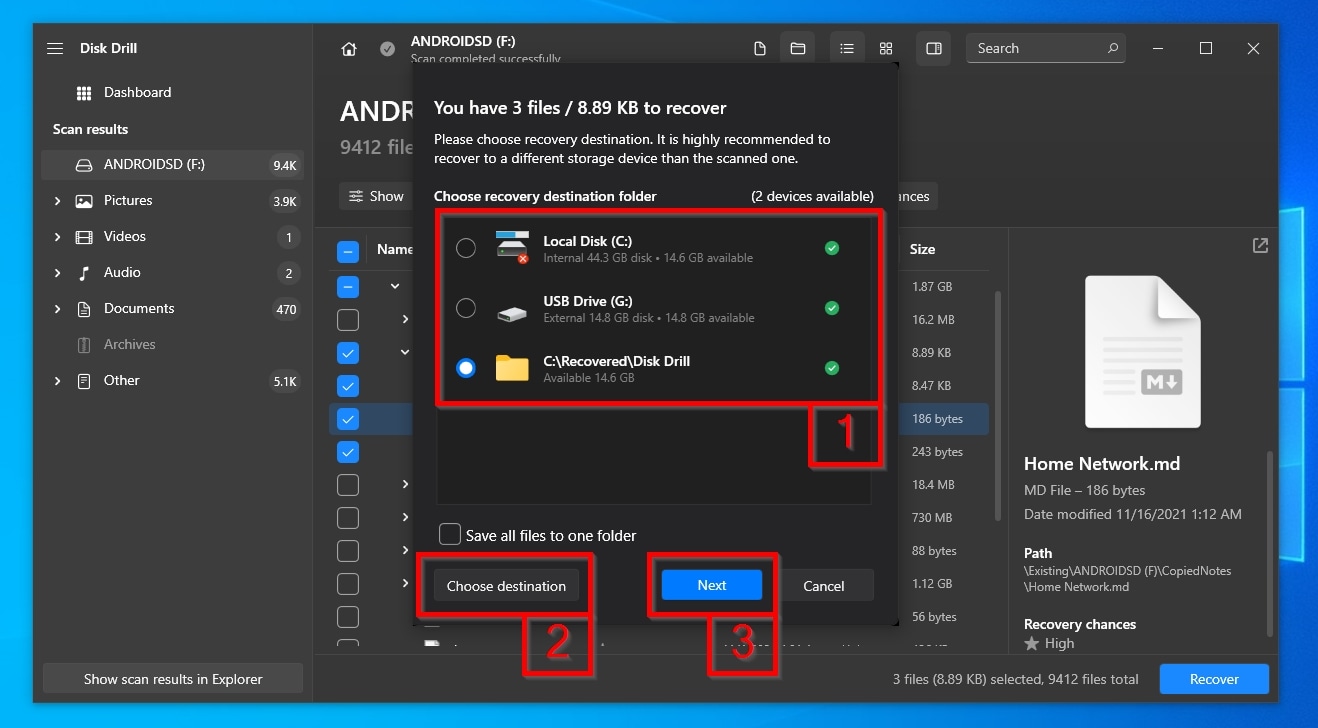Image resolution: width=1318 pixels, height=728 pixels.
Task: Click the Archives category icon
Action: click(85, 345)
